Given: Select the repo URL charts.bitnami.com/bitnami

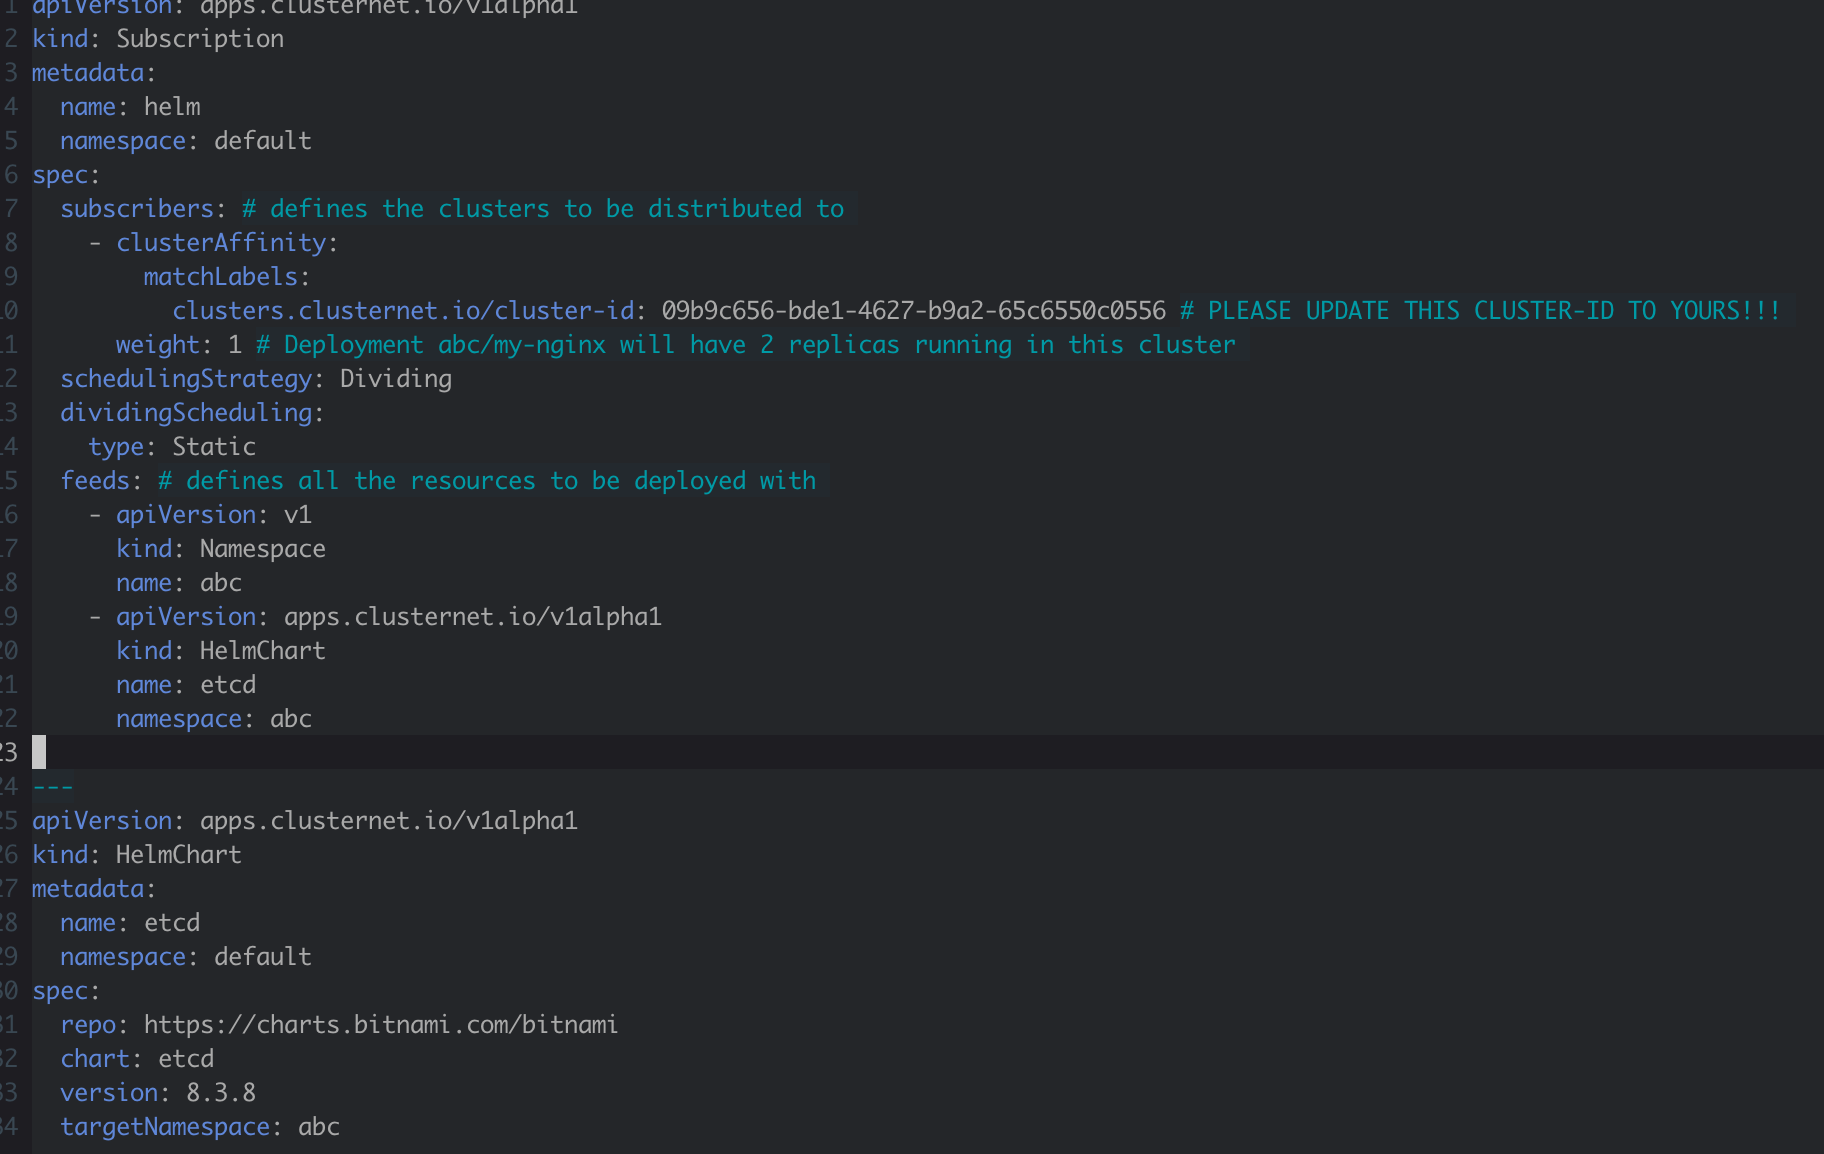Looking at the screenshot, I should [380, 1024].
